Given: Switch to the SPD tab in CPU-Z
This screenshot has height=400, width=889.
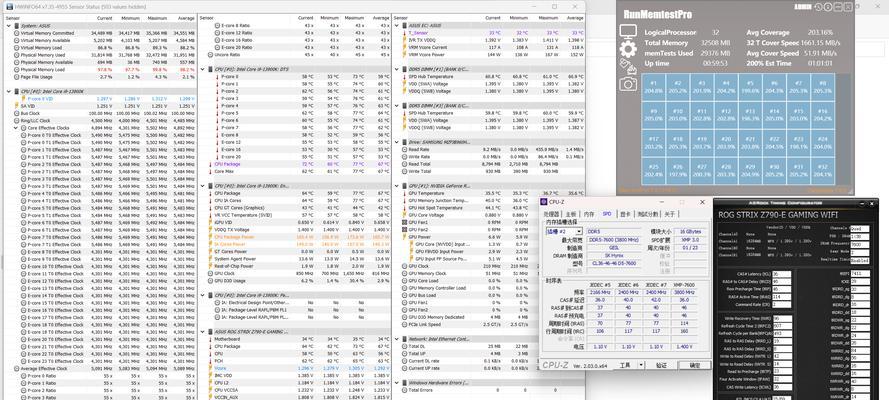Looking at the screenshot, I should tap(607, 214).
